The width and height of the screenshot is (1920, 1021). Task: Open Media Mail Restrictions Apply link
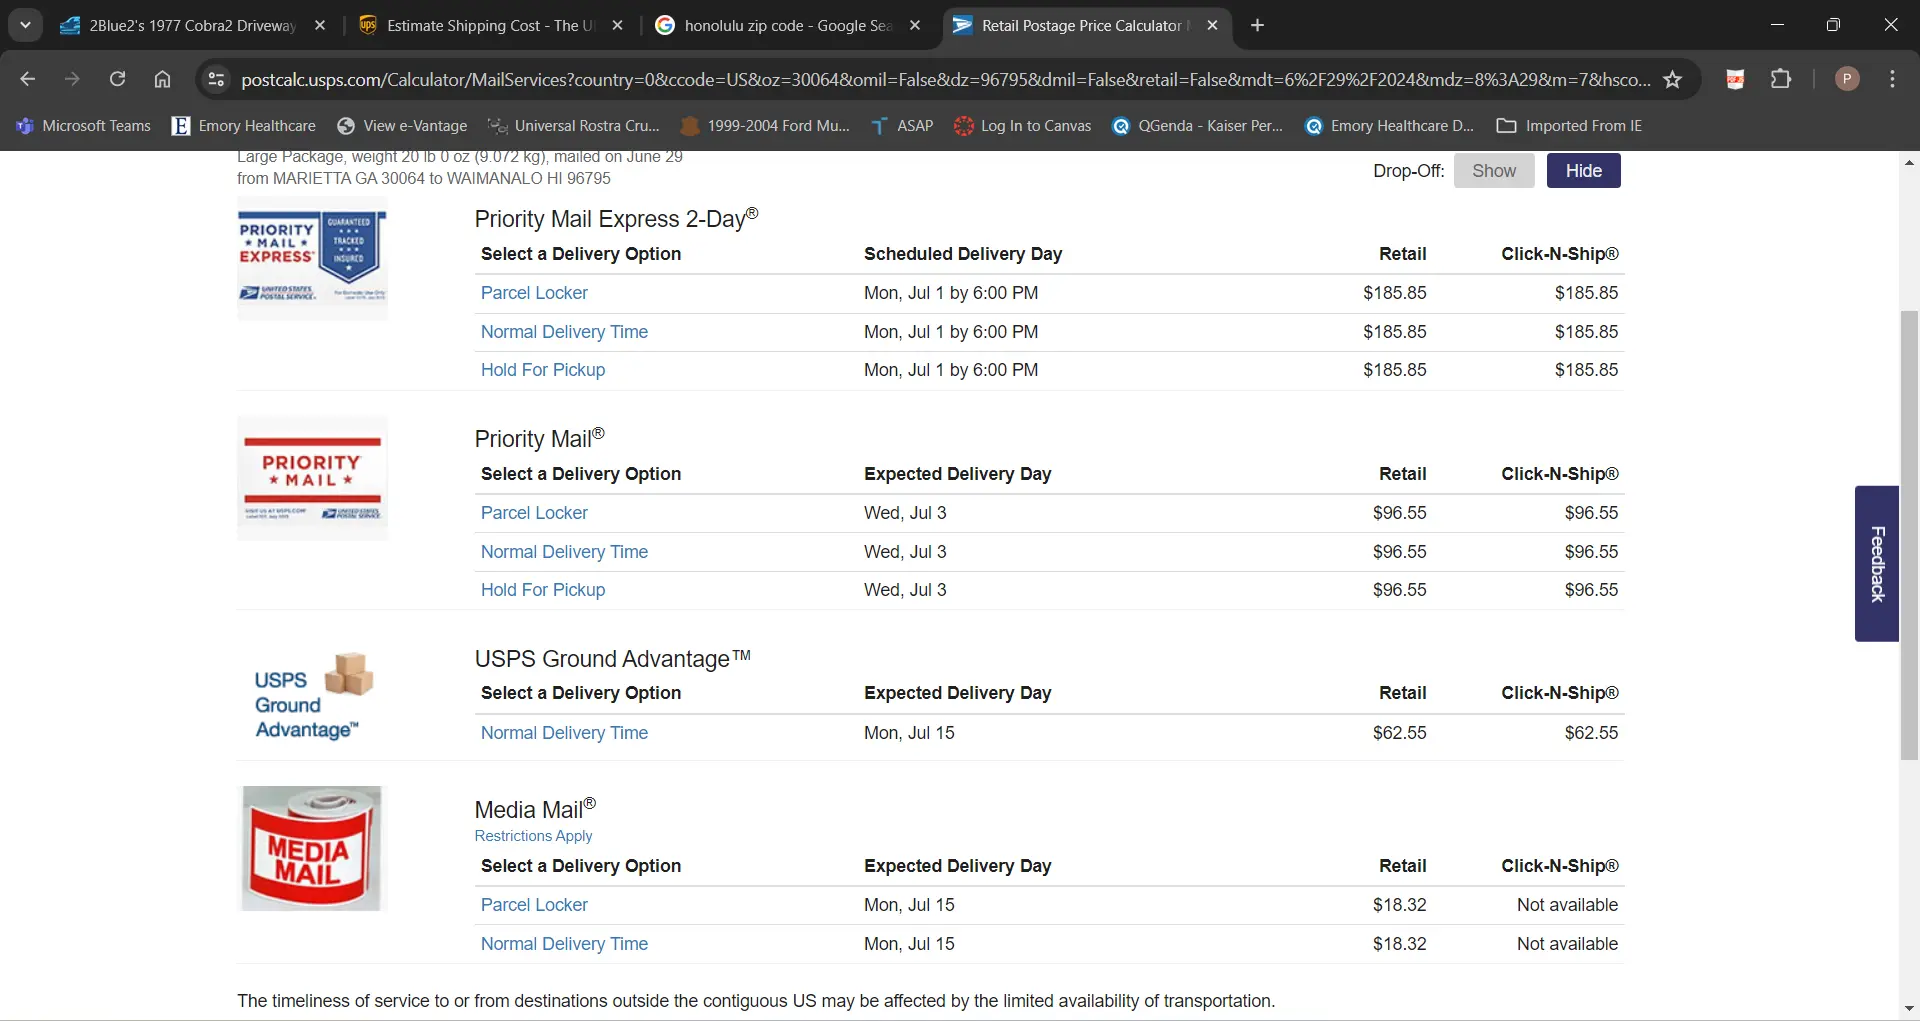(x=533, y=836)
